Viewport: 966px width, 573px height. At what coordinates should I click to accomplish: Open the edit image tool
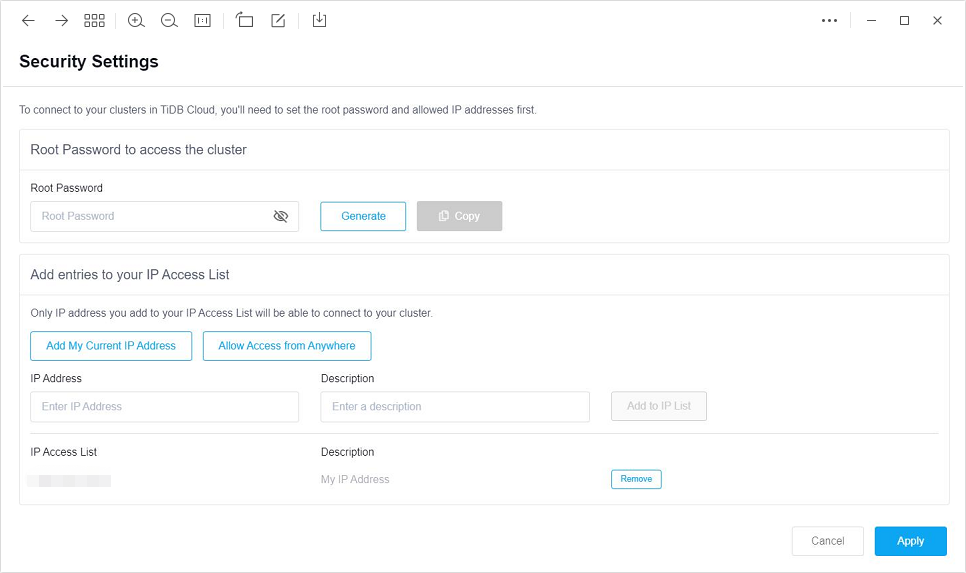[x=278, y=21]
